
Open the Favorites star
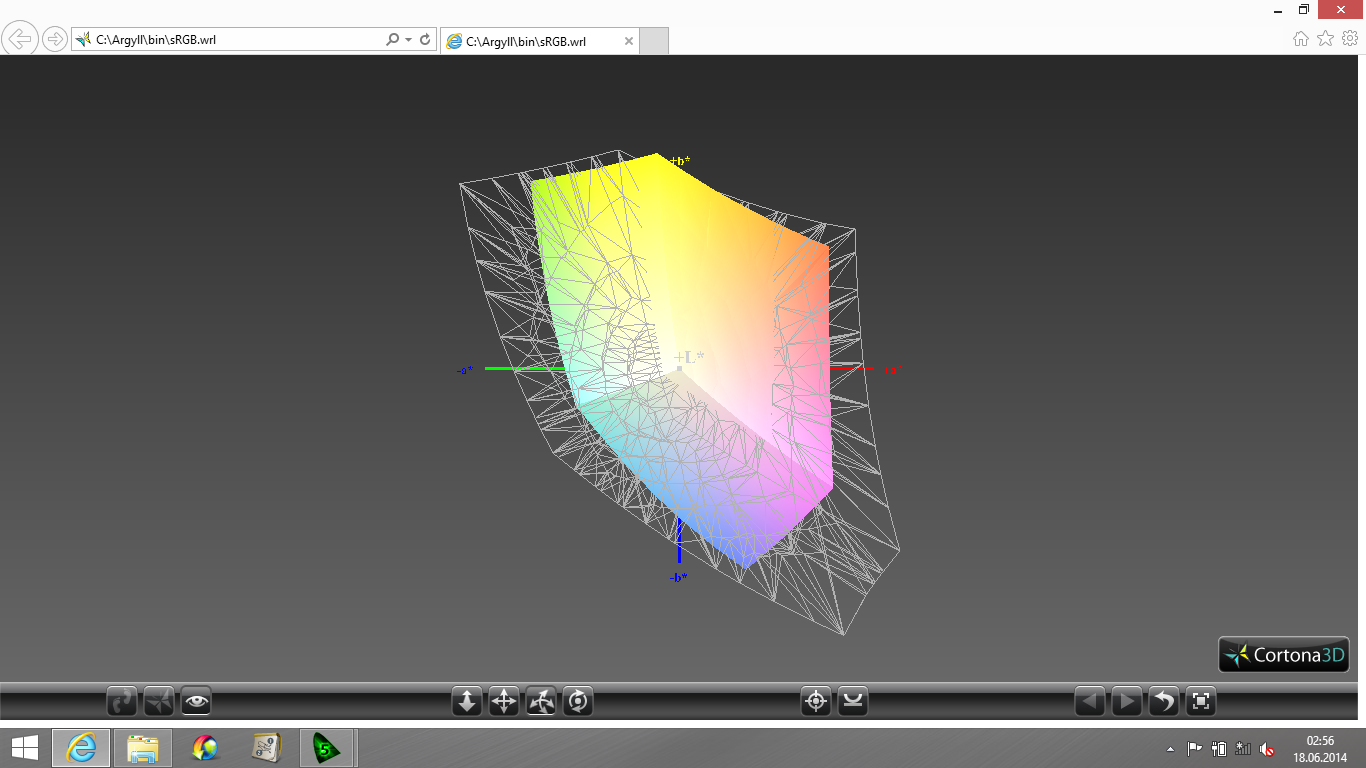(x=1326, y=38)
